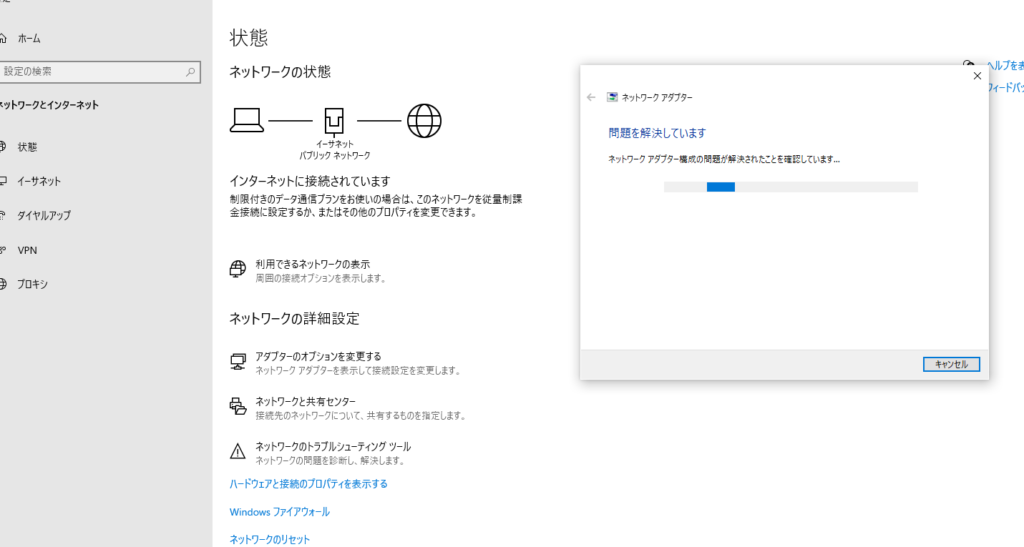The height and width of the screenshot is (547, 1024).
Task: Select the 状態 globe icon in sidebar
Action: coord(3,147)
